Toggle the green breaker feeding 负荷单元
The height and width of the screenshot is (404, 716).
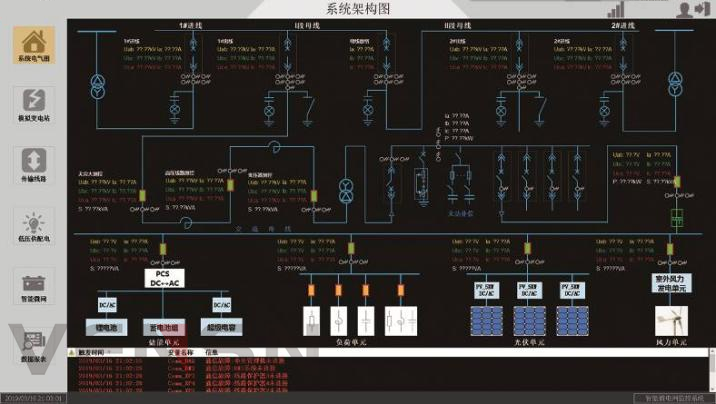click(x=351, y=248)
